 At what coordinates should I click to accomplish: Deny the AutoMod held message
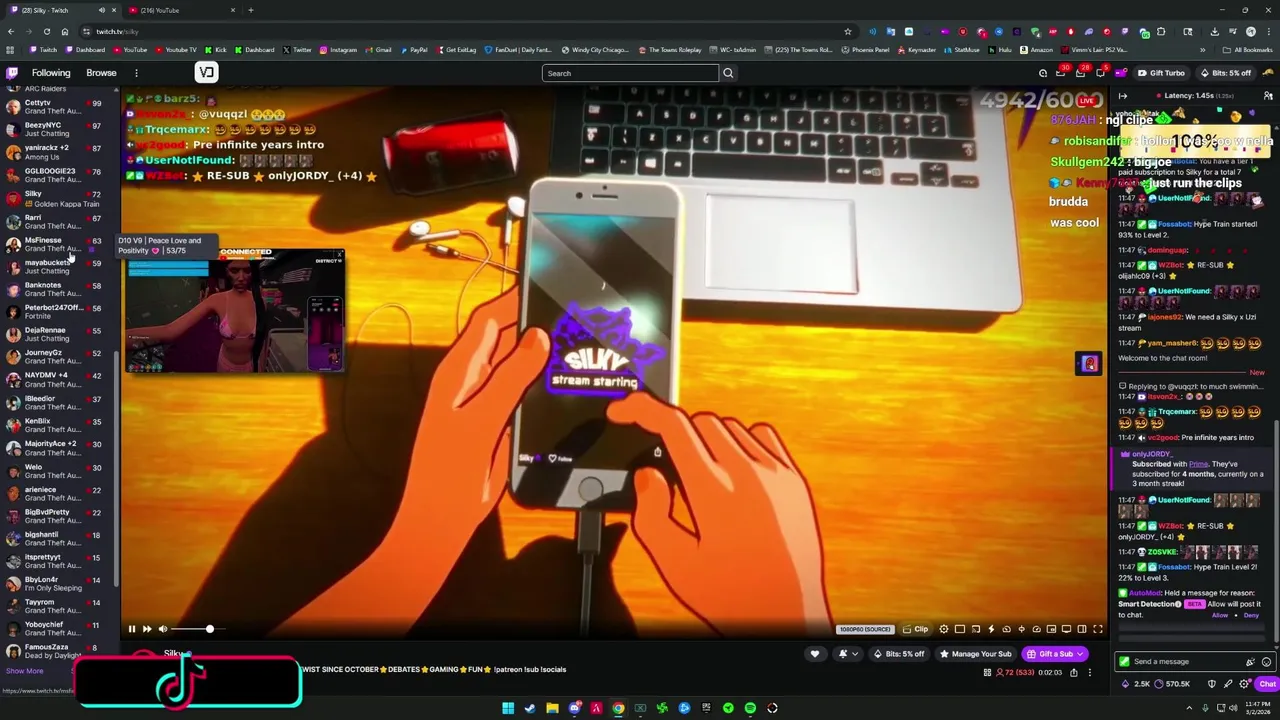[x=1251, y=616]
